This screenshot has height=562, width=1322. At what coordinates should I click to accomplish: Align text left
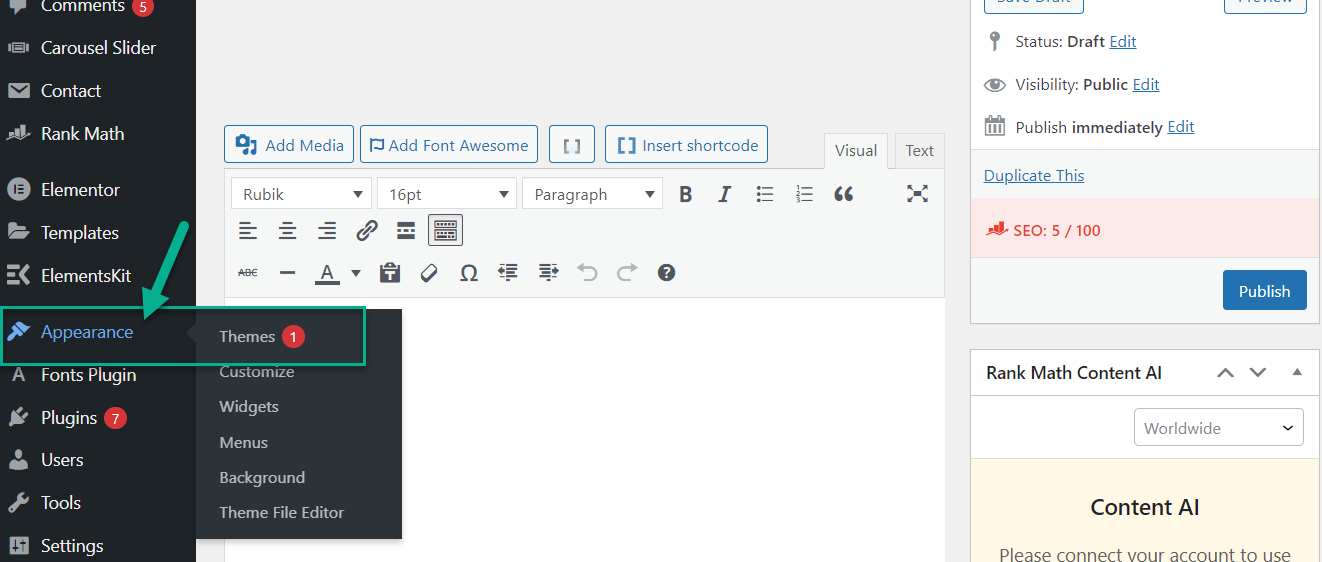click(x=248, y=231)
